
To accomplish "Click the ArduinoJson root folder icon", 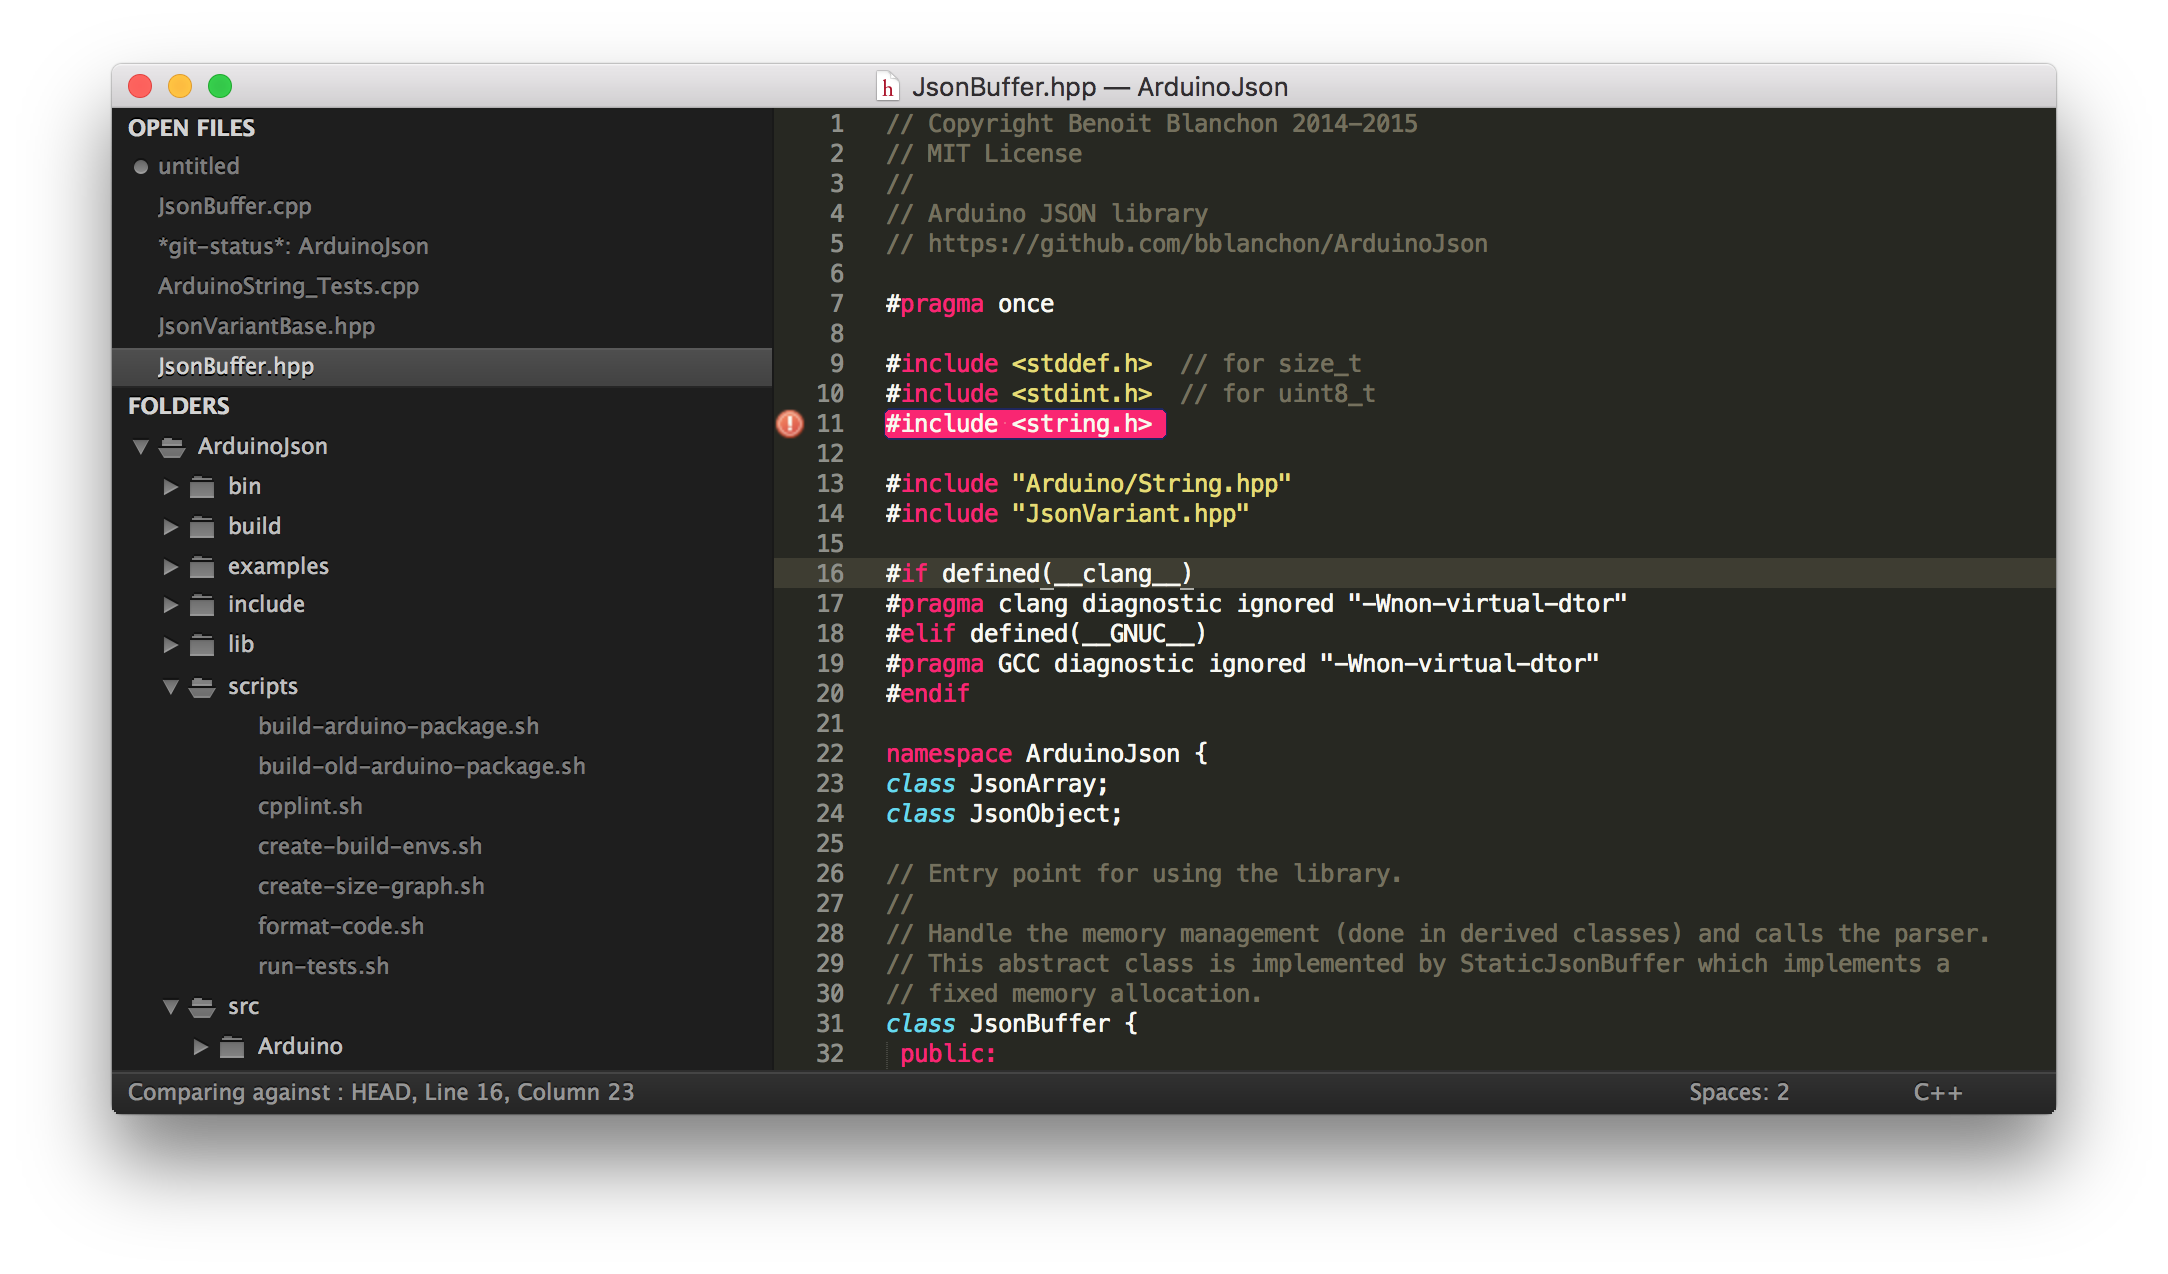I will click(173, 447).
